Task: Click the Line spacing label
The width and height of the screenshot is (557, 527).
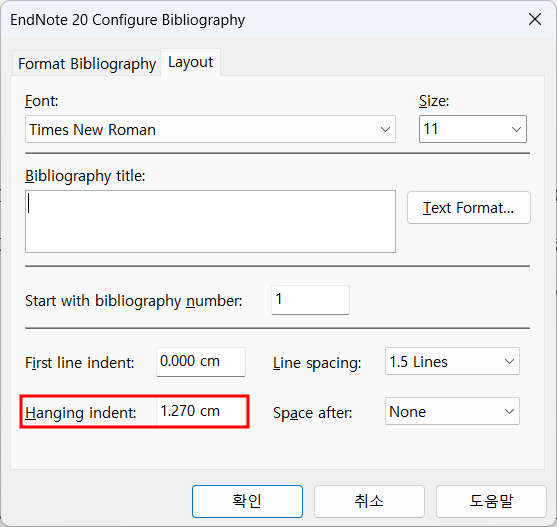Action: click(x=317, y=363)
